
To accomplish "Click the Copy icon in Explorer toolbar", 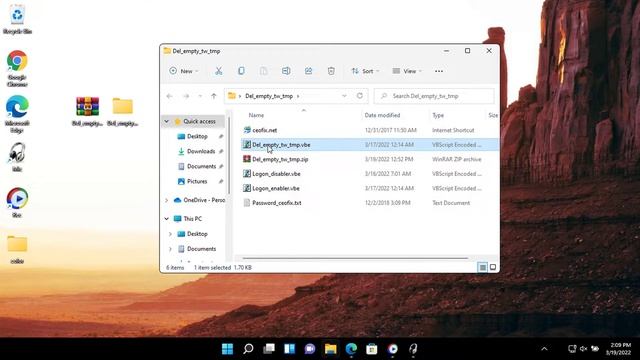I will coord(241,71).
